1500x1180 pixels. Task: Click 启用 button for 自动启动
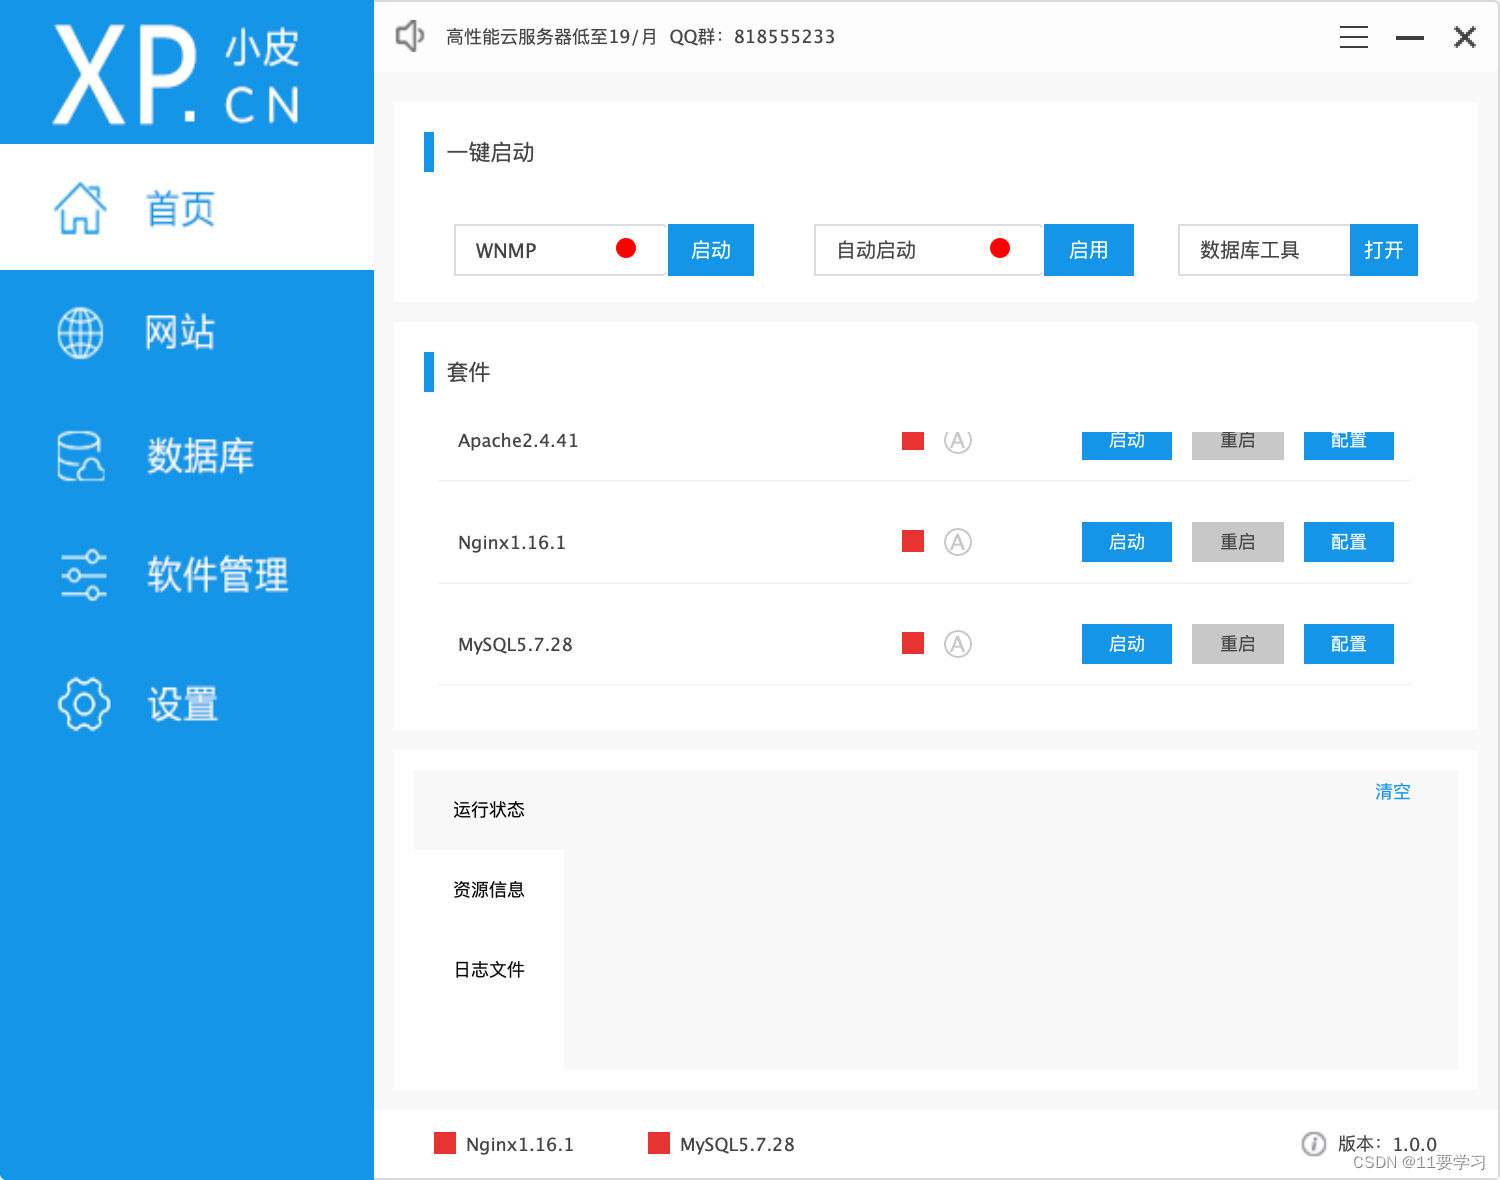[1089, 250]
